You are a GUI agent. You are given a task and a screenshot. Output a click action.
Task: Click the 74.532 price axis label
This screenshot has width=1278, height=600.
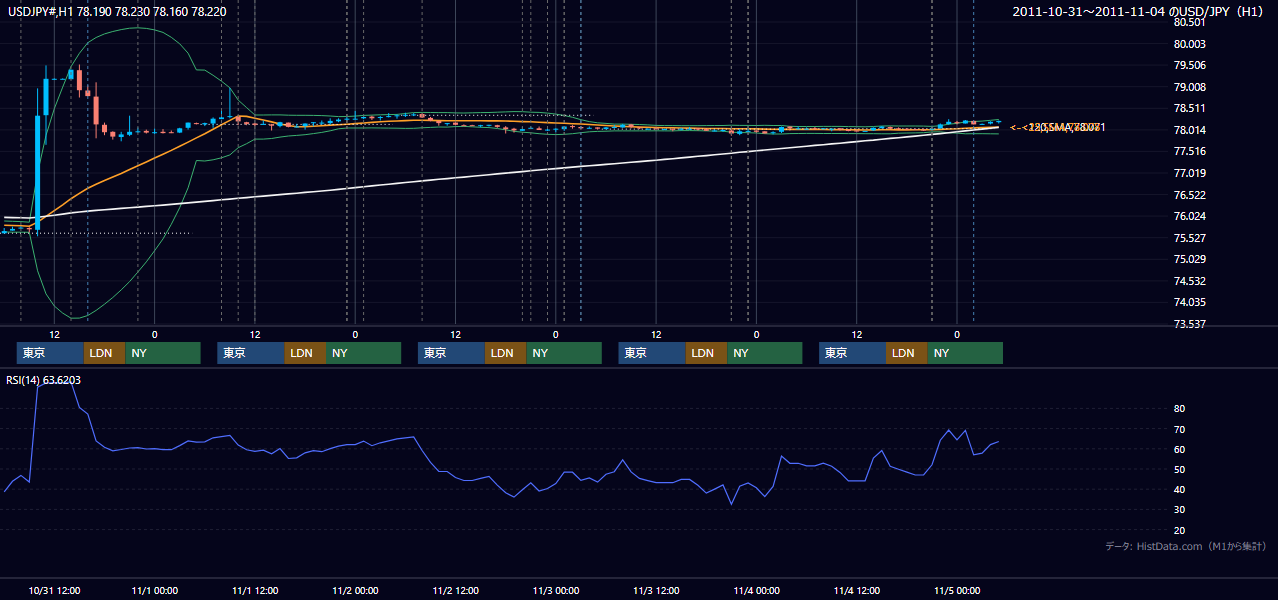[1190, 281]
